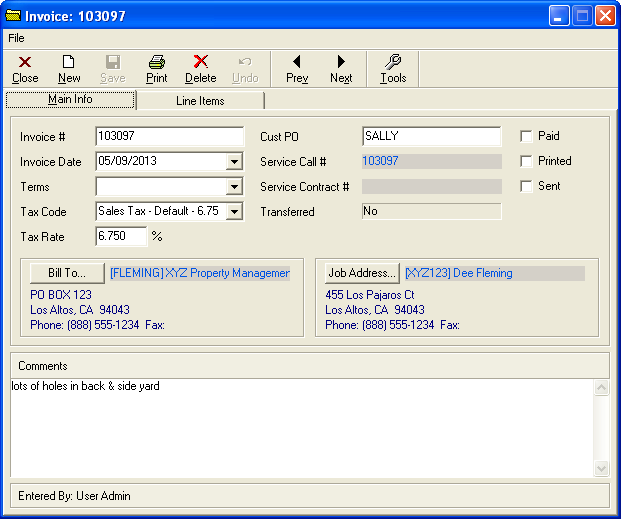Open the Tax Code dropdown arrow

tap(234, 211)
